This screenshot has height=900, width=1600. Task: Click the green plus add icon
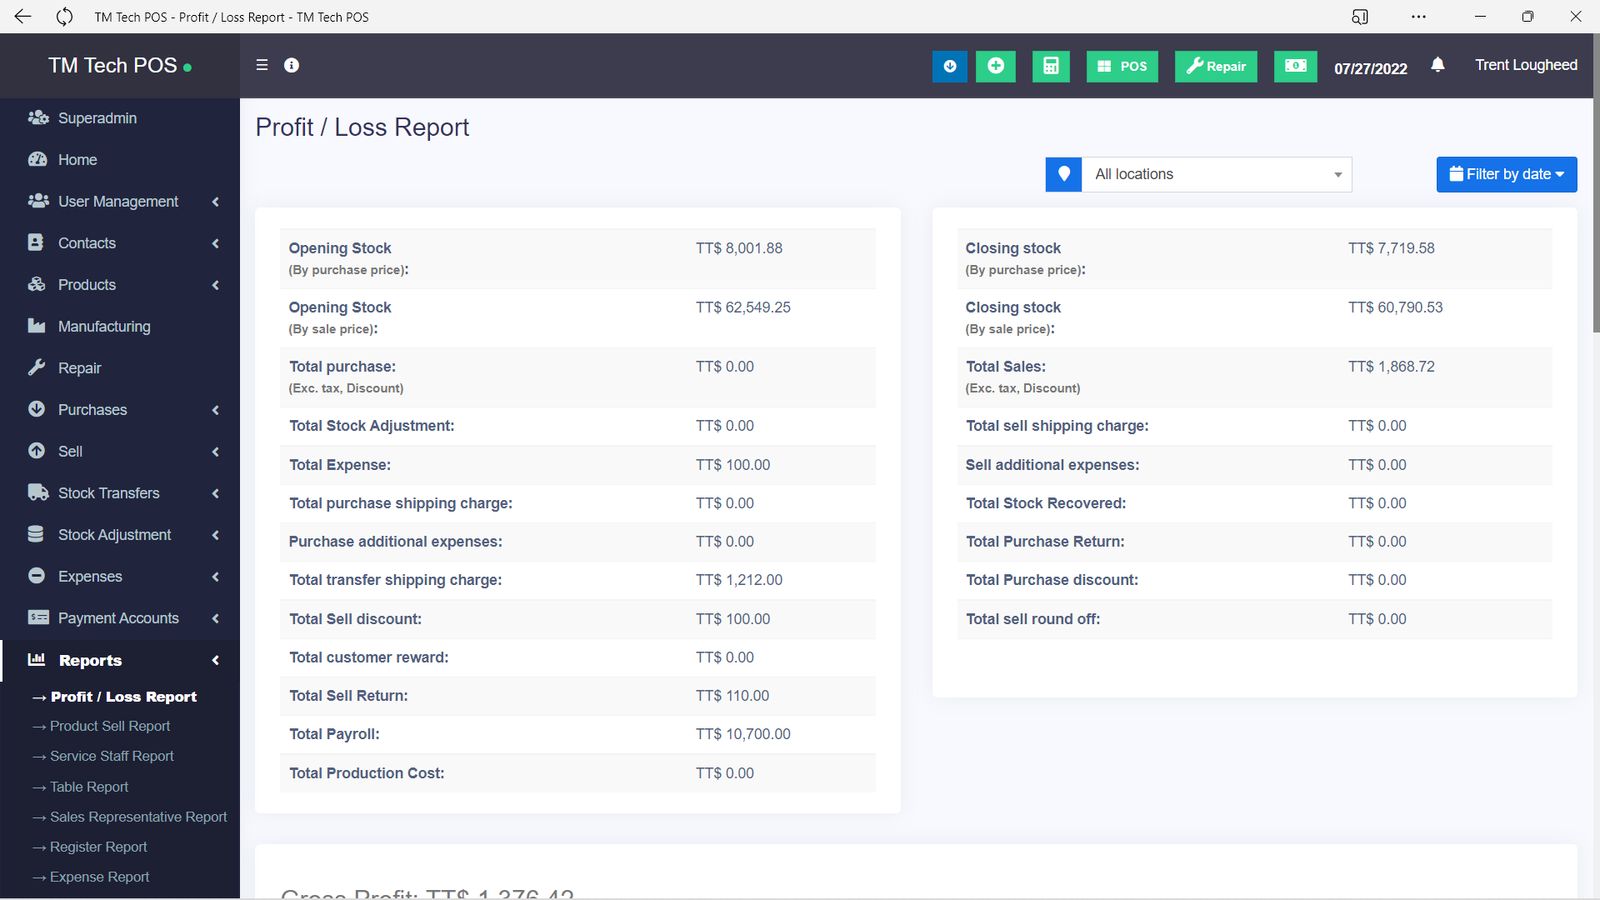996,66
